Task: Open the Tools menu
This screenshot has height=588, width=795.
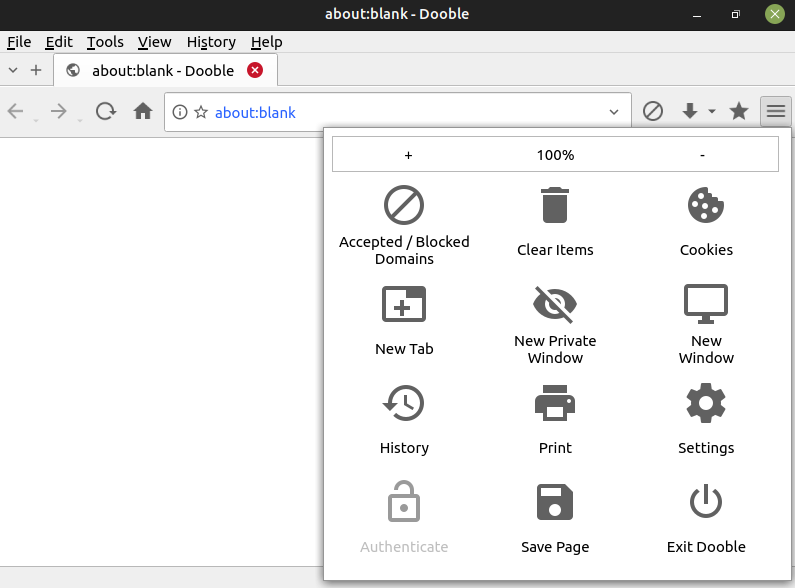Action: 105,42
